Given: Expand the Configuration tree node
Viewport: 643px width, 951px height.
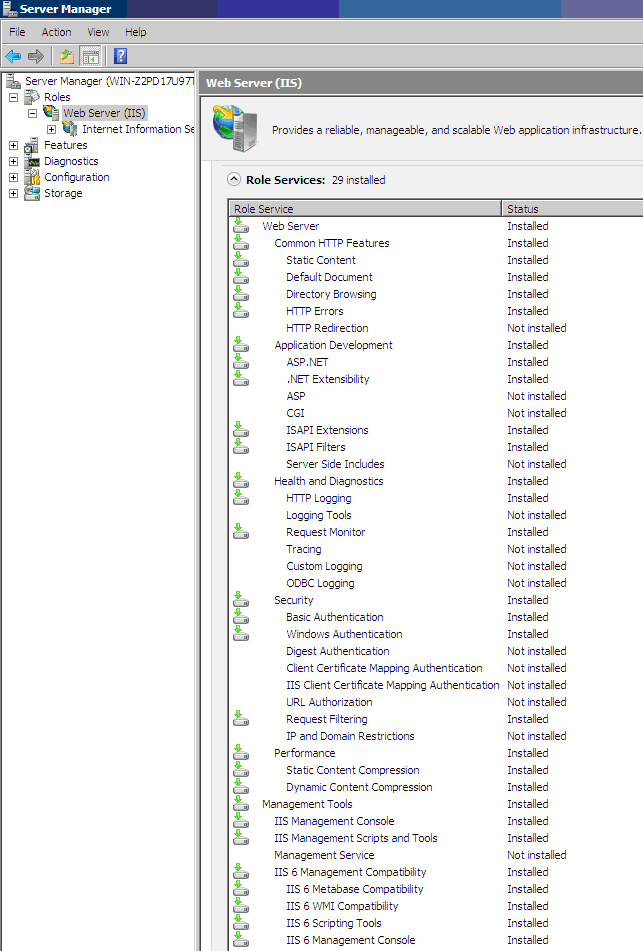Looking at the screenshot, I should [13, 177].
